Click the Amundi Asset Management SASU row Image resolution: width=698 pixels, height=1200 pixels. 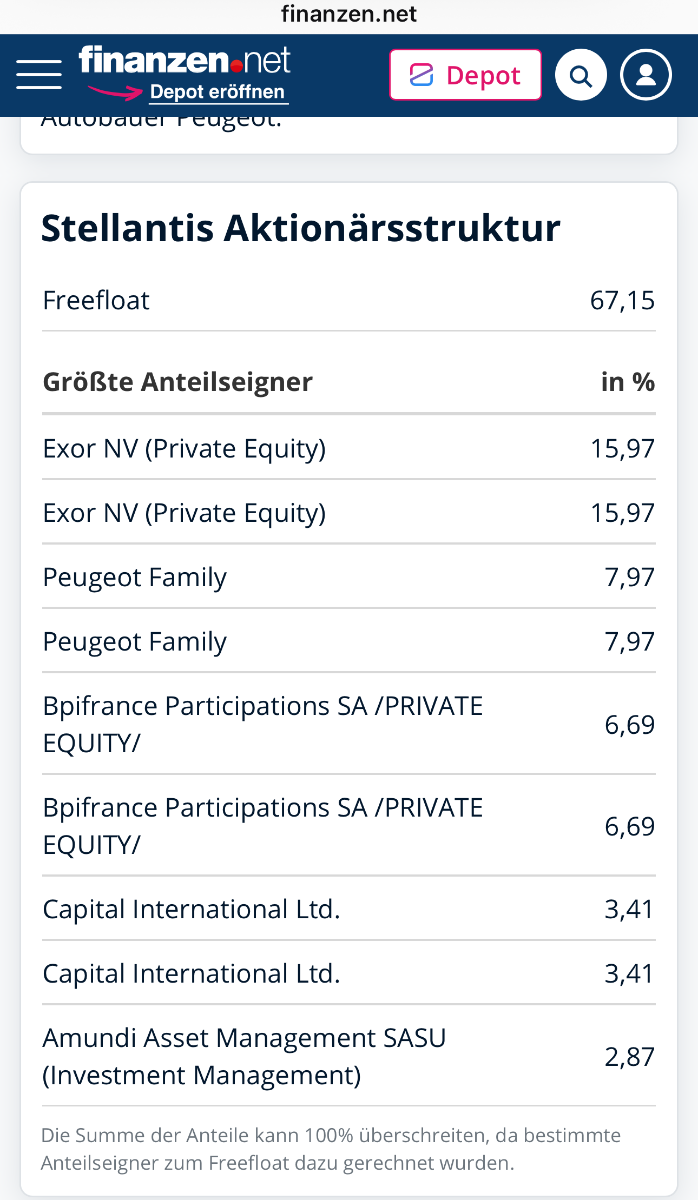tap(349, 1056)
